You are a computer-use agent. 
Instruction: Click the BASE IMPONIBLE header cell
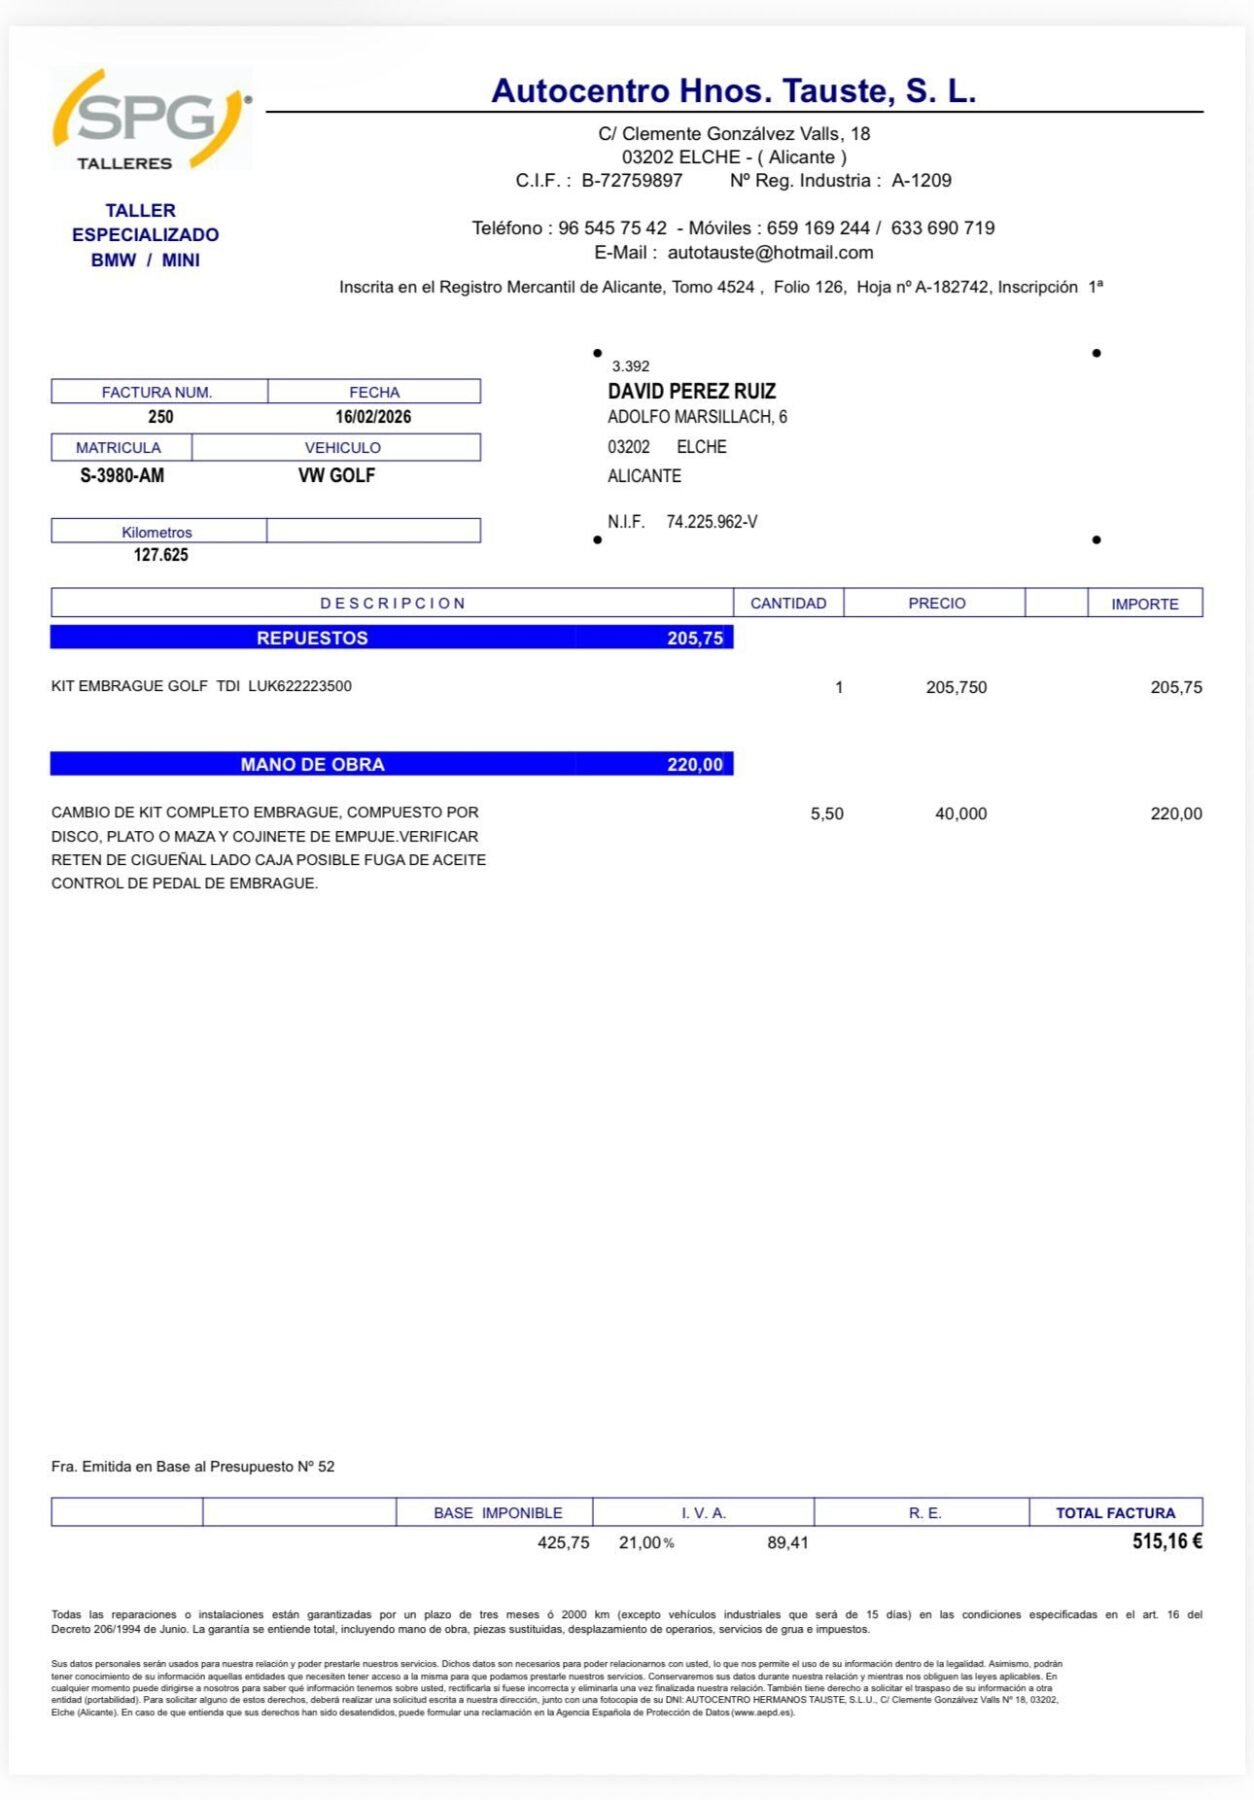tap(497, 1513)
